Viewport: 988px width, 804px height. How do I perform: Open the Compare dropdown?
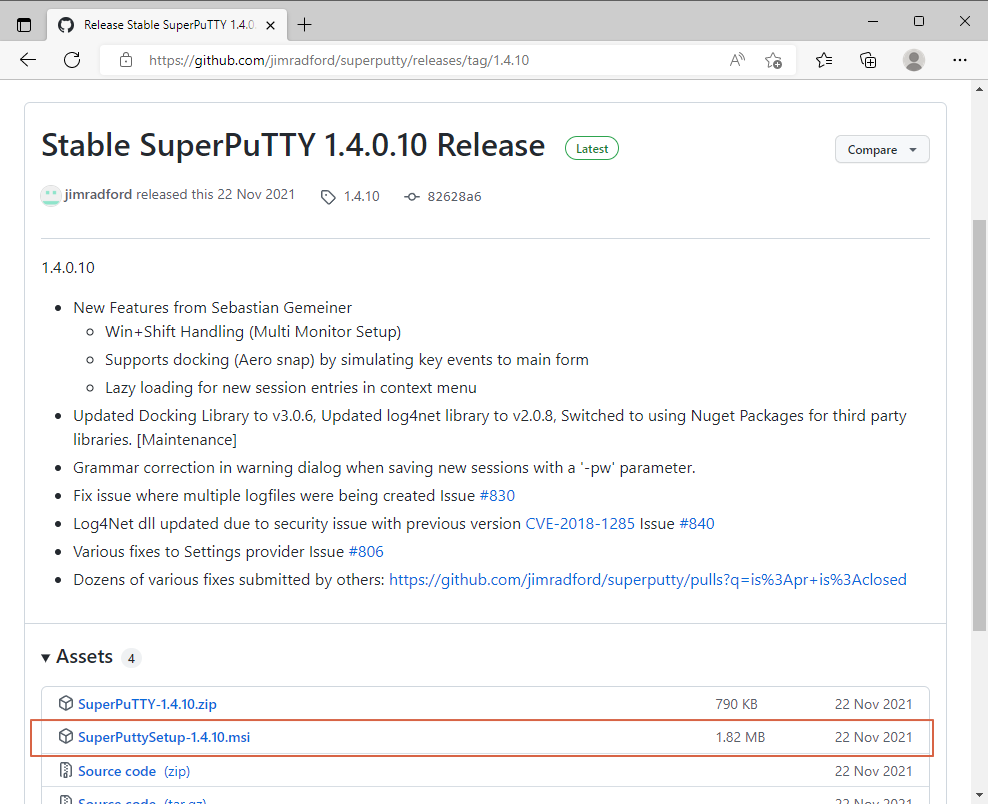coord(882,149)
